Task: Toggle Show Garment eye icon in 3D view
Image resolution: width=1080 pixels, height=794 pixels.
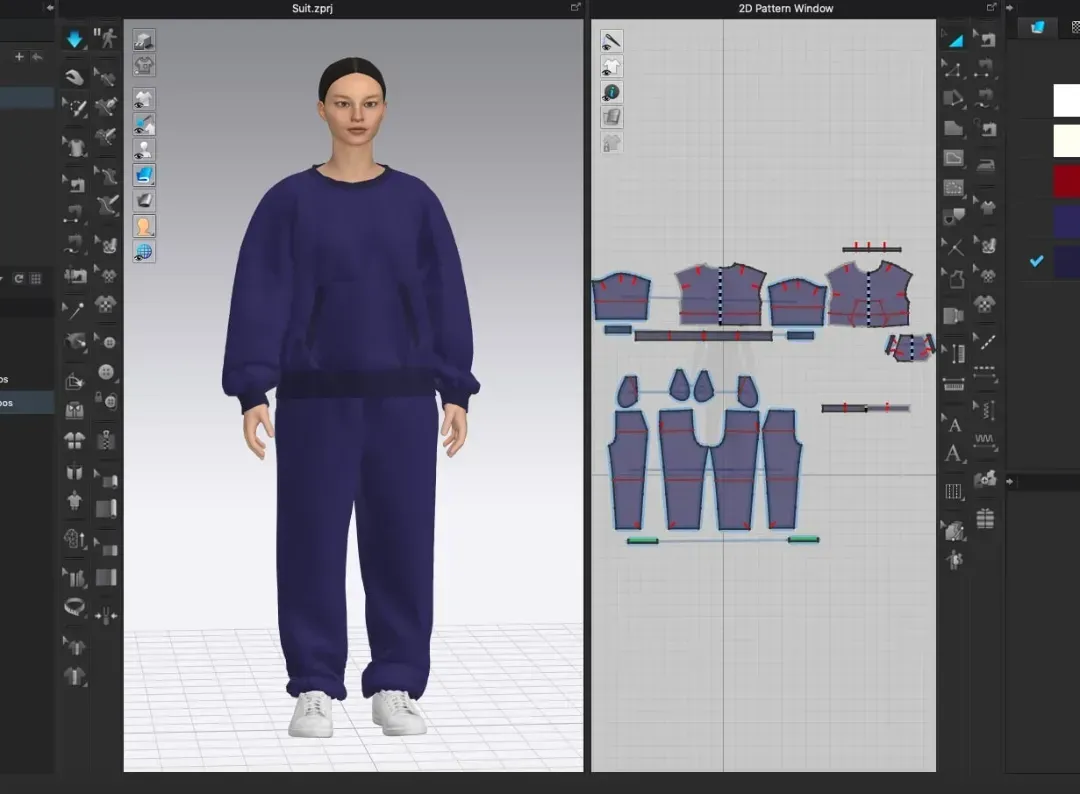Action: (x=144, y=99)
